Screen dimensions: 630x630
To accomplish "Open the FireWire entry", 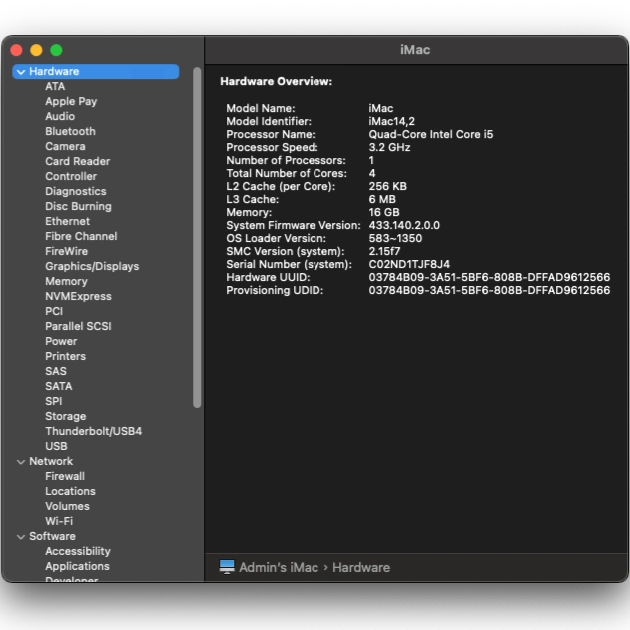I will click(66, 251).
